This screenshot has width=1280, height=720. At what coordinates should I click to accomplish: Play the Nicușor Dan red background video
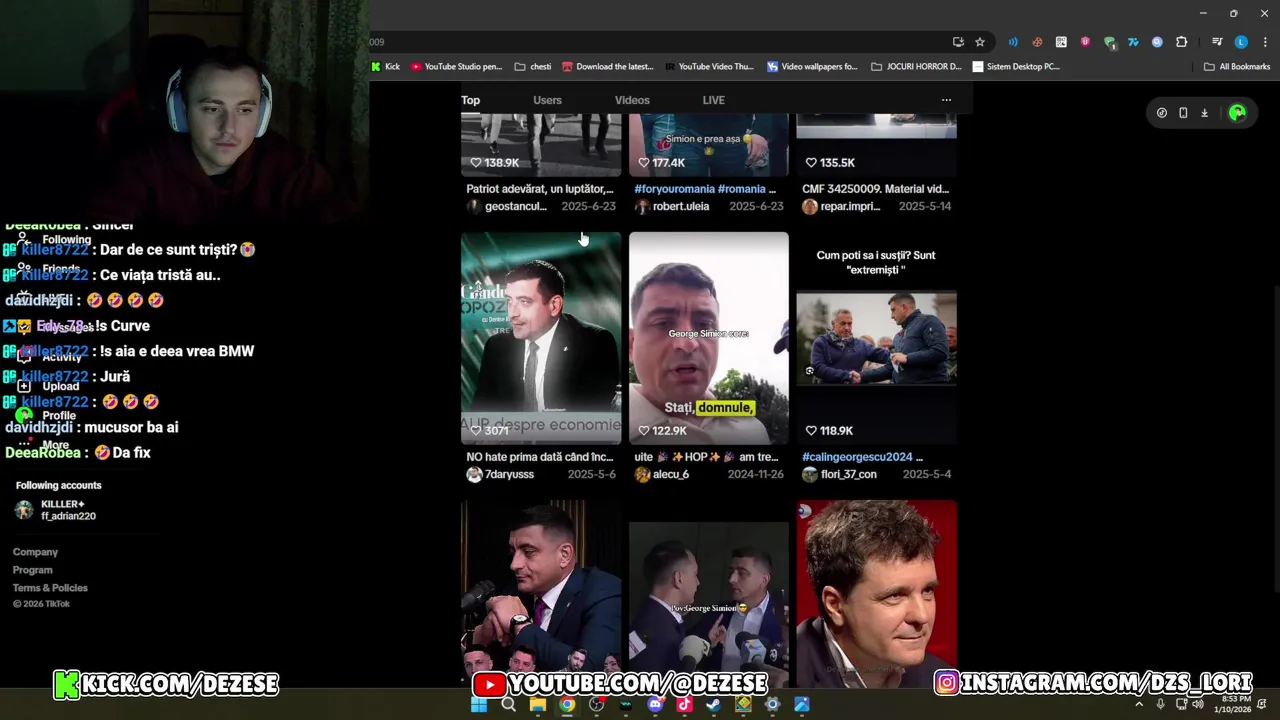tap(877, 594)
